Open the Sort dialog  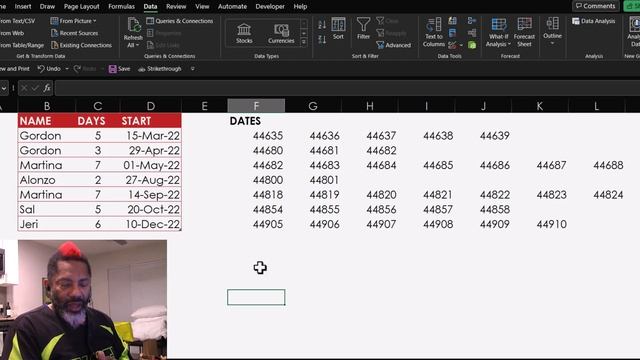[x=338, y=29]
